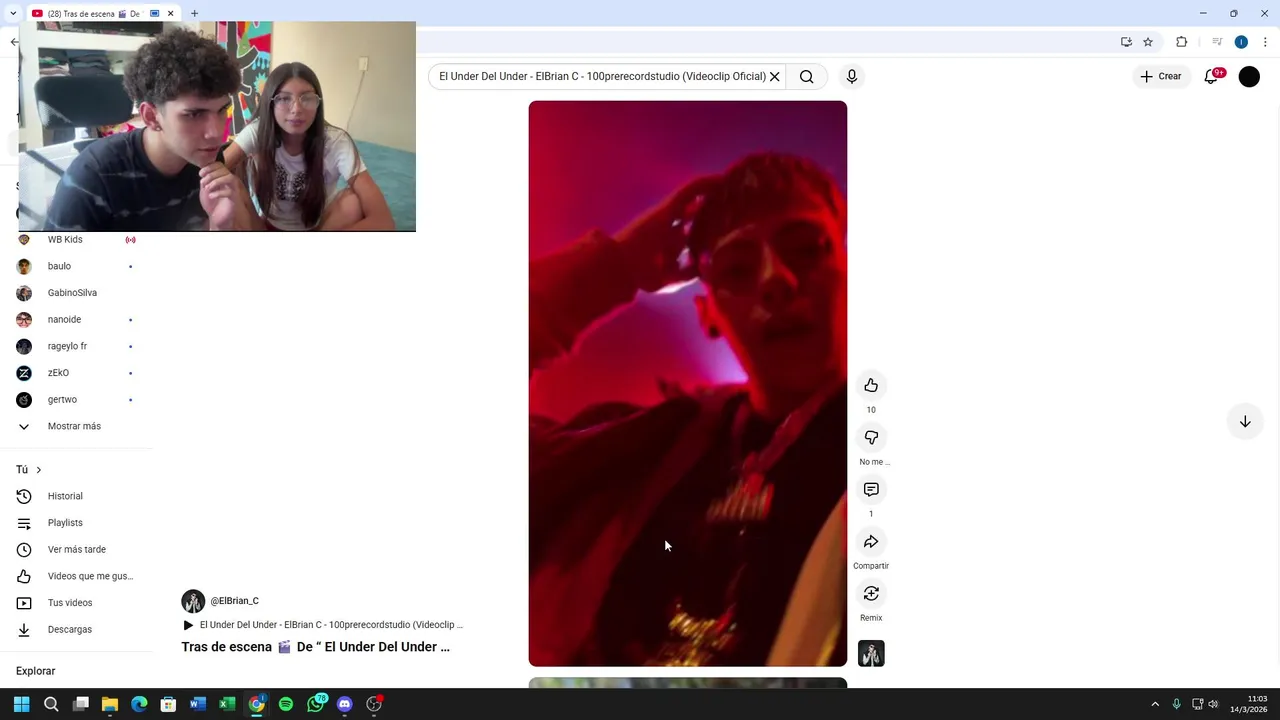The image size is (1280, 720).
Task: Open the @ElBrian_C channel name
Action: tap(234, 601)
